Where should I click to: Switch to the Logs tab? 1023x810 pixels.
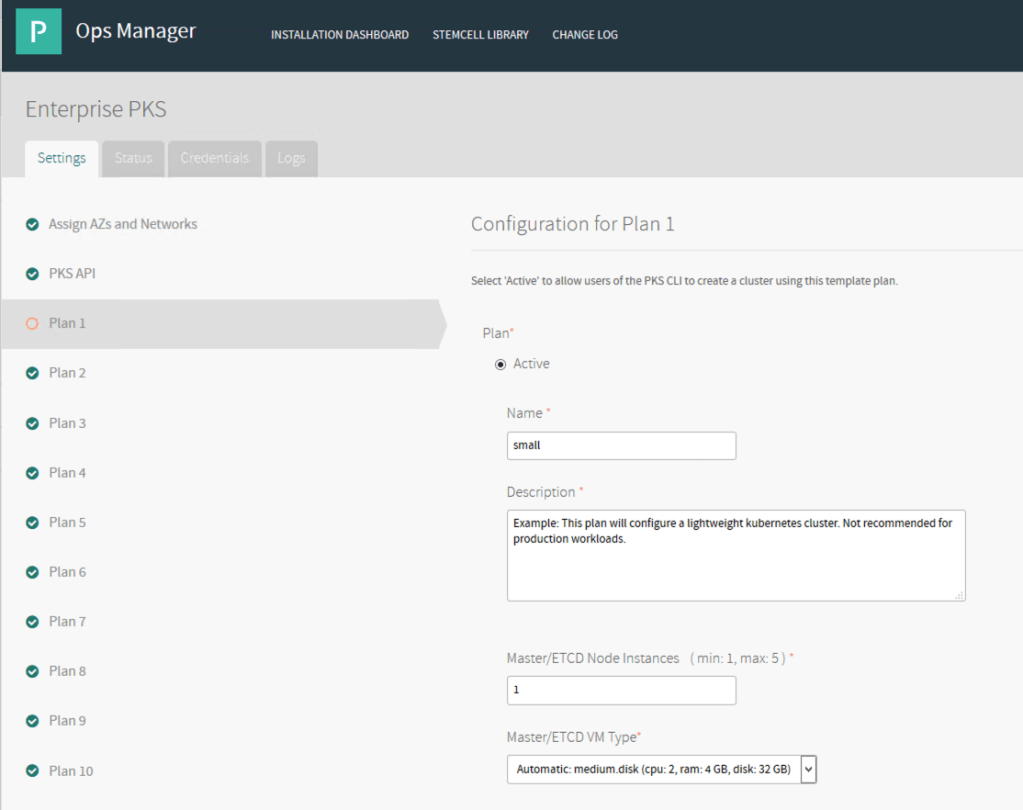coord(291,159)
